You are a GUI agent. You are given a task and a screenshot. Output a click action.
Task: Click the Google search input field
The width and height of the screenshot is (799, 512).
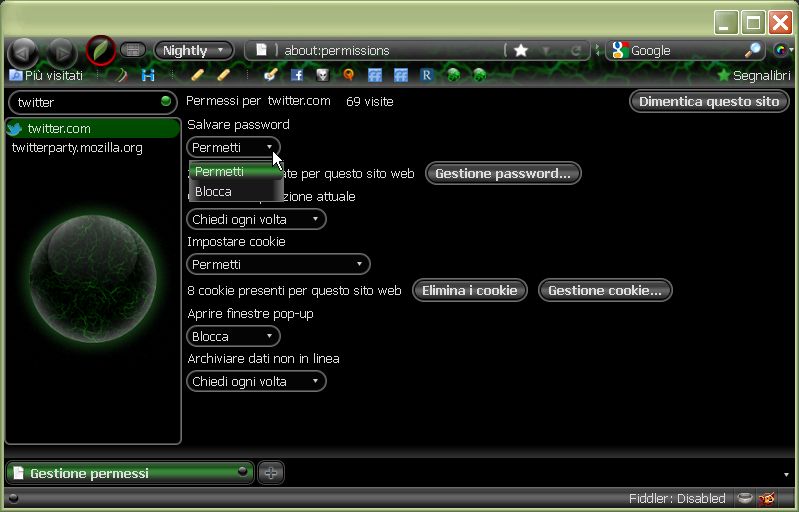pyautogui.click(x=685, y=50)
